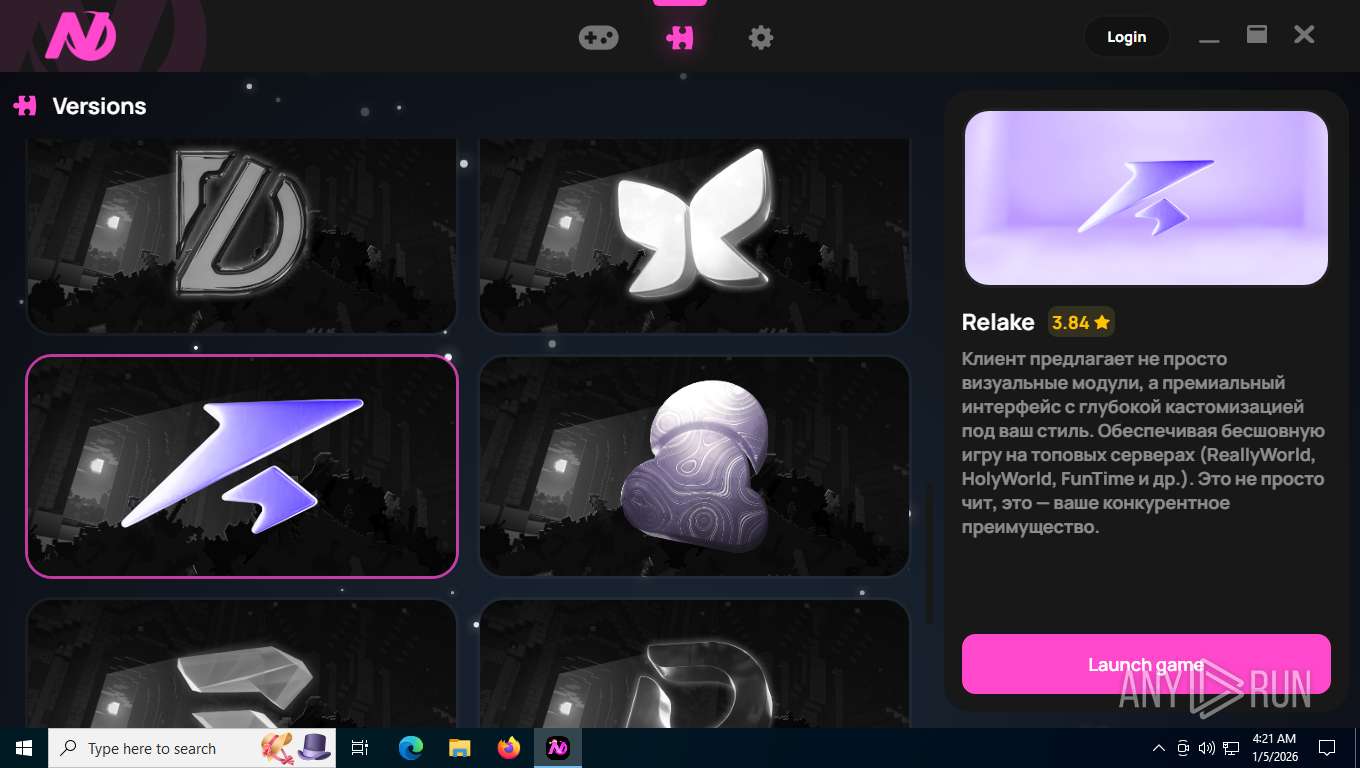Click the launcher icon in taskbar
Viewport: 1360px width, 768px height.
click(x=558, y=748)
